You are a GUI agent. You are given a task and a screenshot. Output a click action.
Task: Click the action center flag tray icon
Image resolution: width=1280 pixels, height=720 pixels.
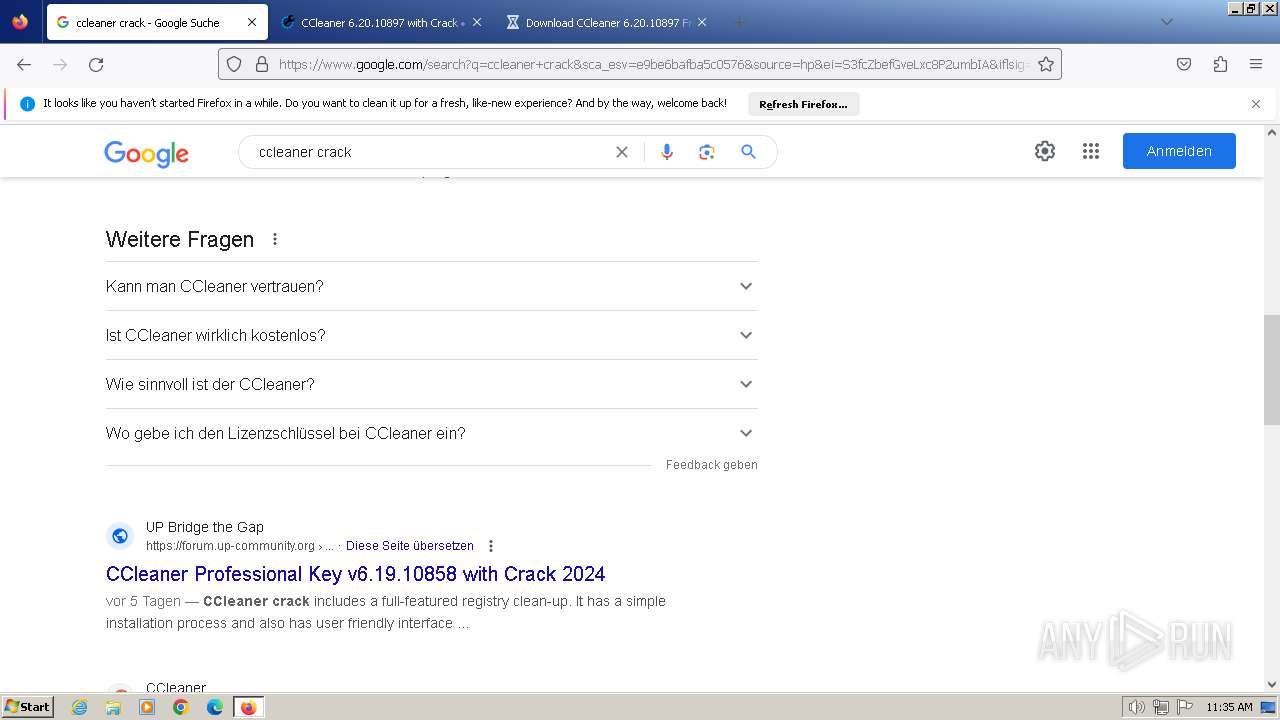click(x=1185, y=707)
